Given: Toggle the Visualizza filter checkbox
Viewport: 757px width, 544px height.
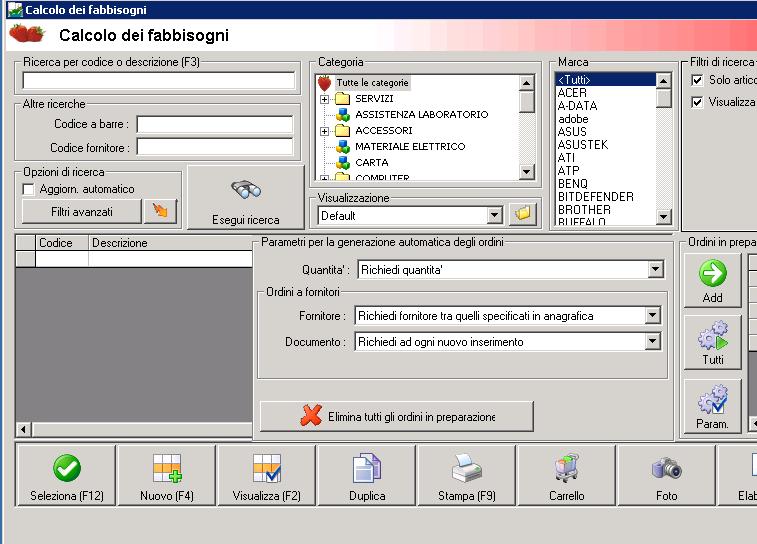Looking at the screenshot, I should coord(697,102).
